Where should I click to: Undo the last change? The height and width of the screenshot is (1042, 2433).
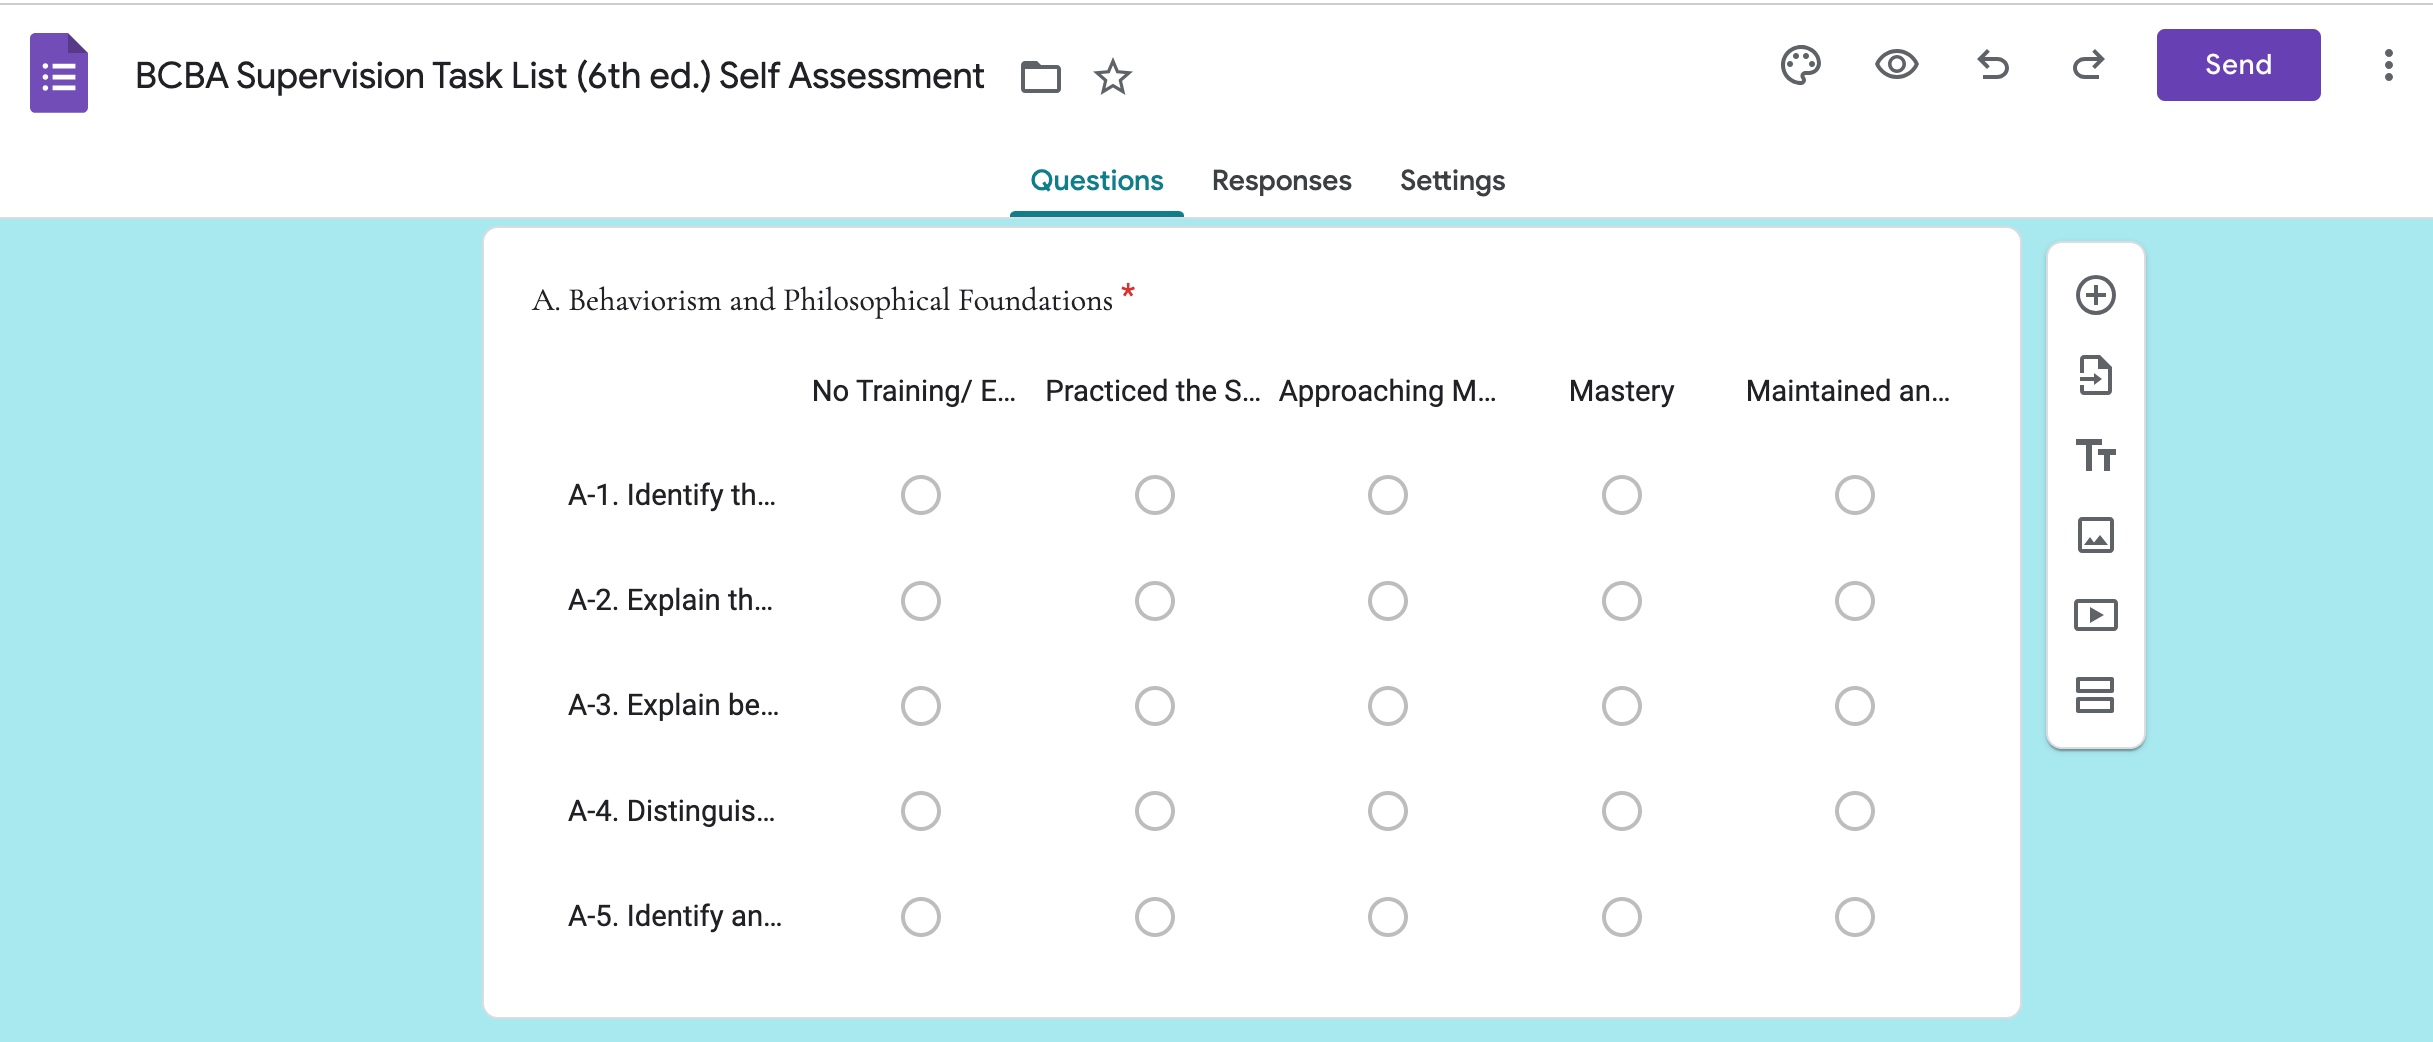point(1992,65)
